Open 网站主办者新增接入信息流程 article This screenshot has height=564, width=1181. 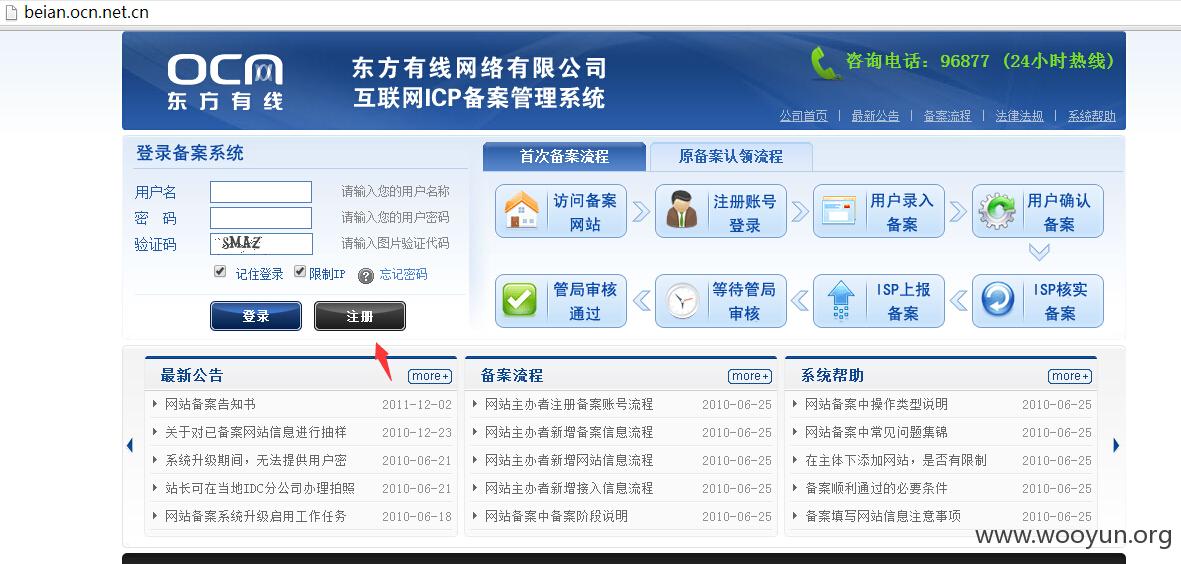click(569, 488)
